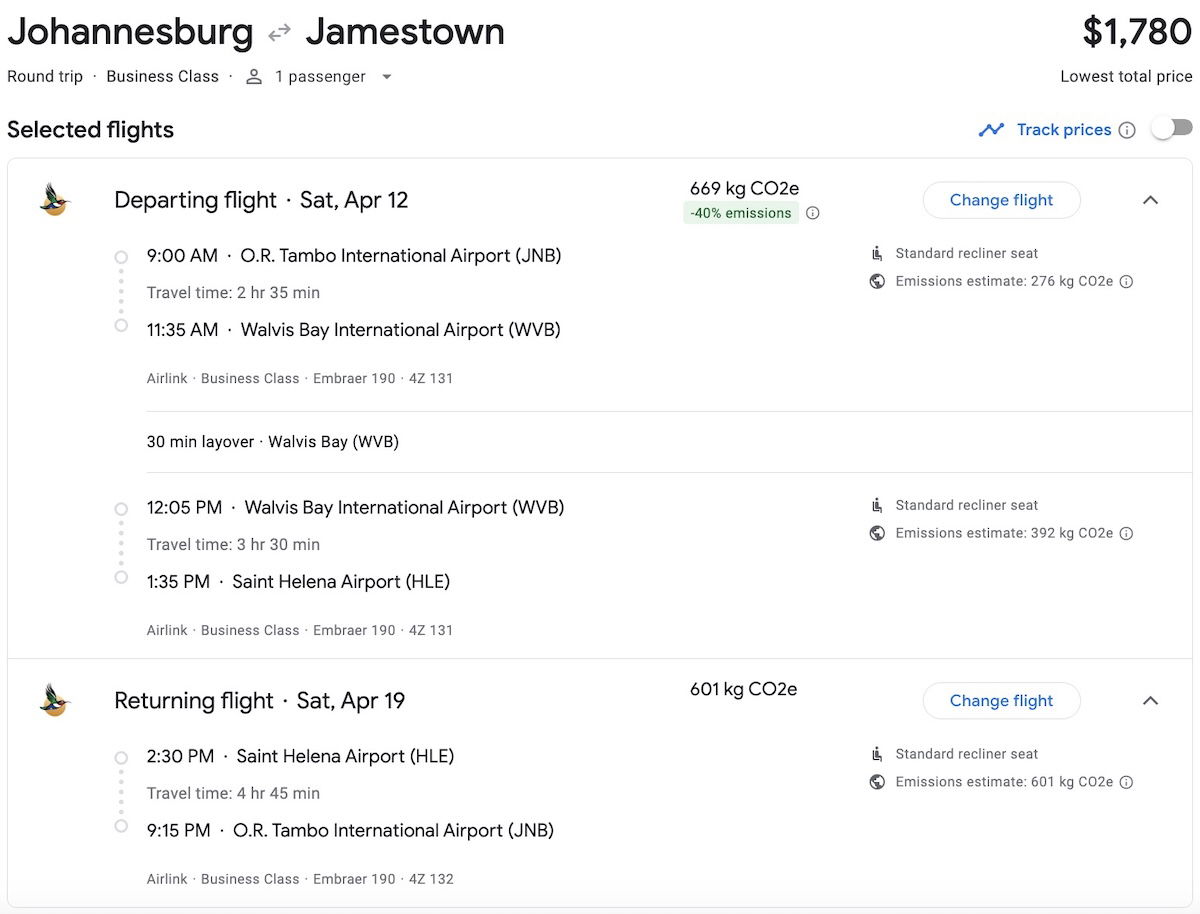Open the 1 passenger dropdown arrow

pyautogui.click(x=387, y=77)
